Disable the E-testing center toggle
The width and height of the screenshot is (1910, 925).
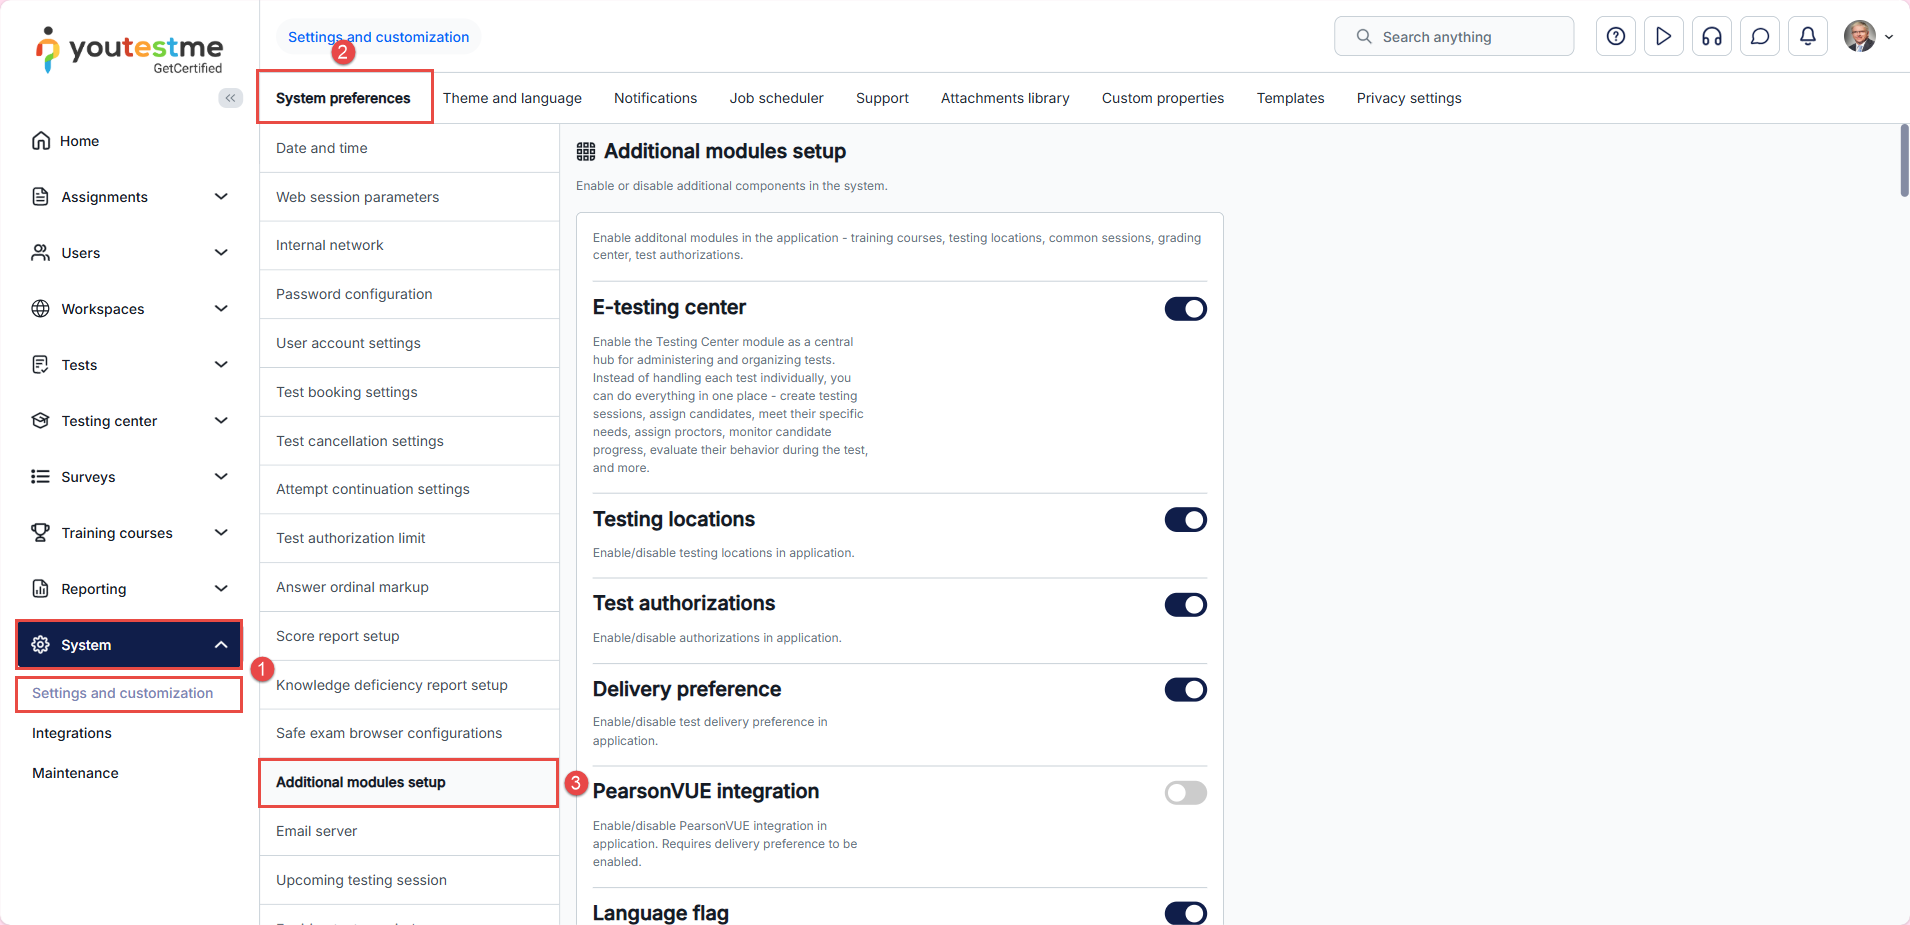[1185, 309]
